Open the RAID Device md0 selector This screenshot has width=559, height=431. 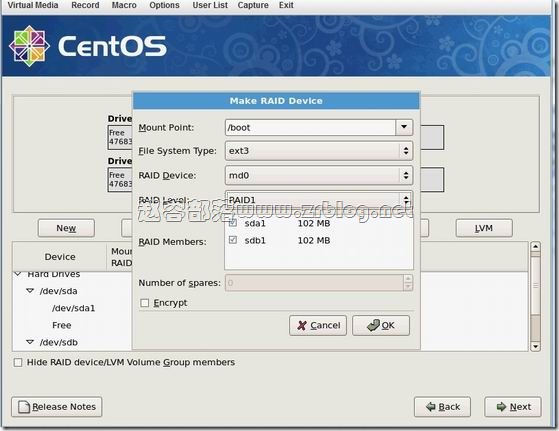319,175
